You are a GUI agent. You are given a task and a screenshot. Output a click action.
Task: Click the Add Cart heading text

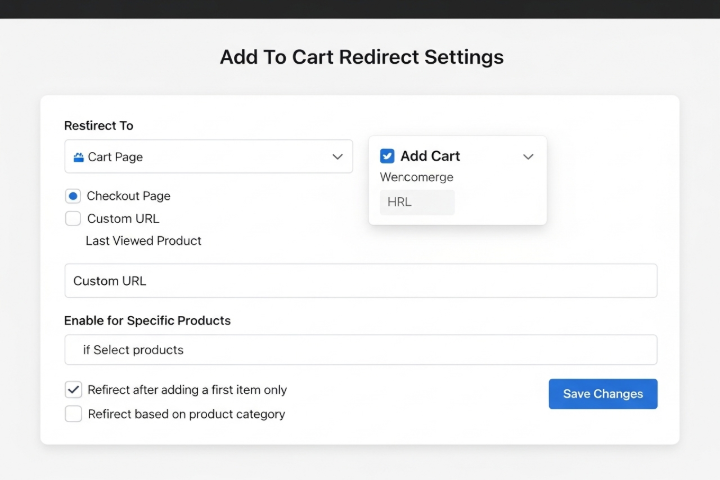430,156
